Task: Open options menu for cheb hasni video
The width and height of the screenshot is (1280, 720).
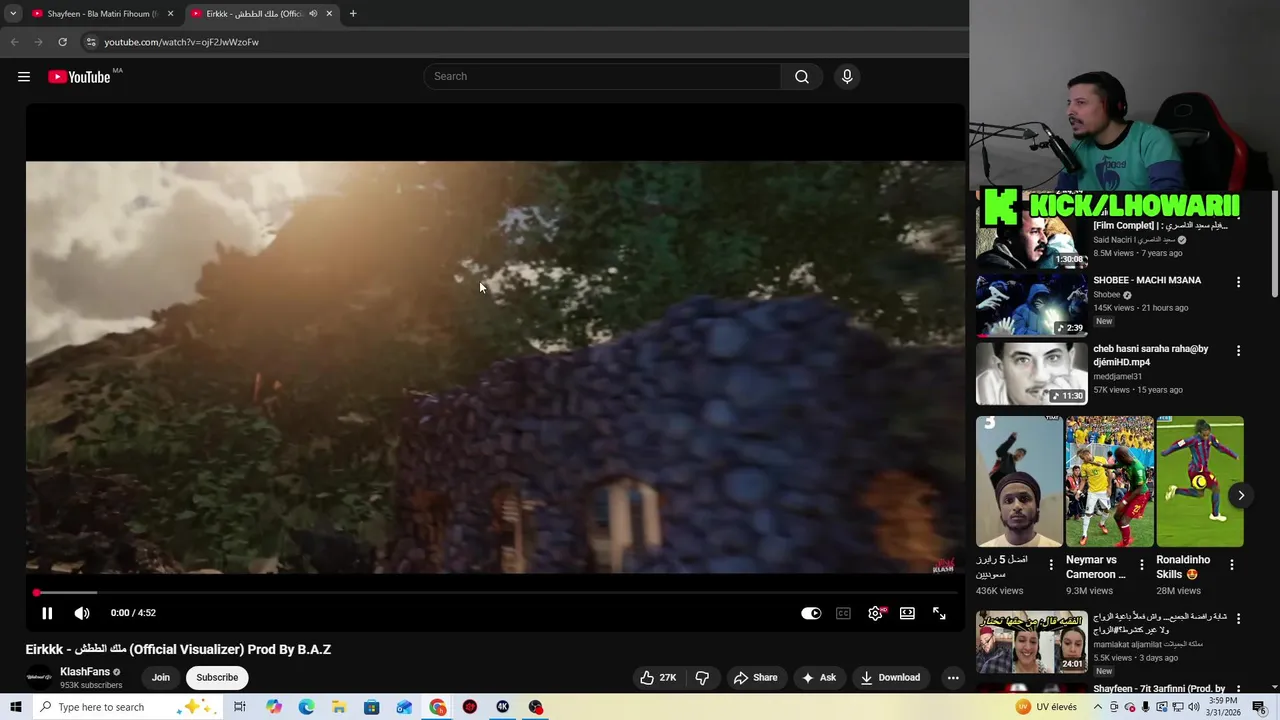Action: tap(1238, 351)
